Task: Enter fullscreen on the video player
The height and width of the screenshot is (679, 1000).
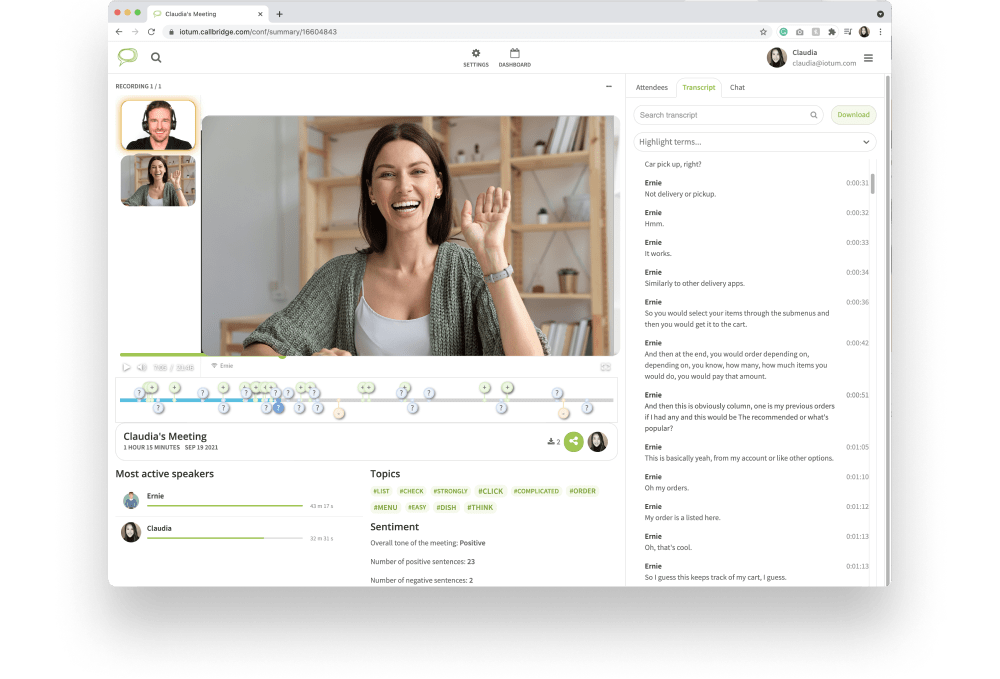Action: [605, 367]
